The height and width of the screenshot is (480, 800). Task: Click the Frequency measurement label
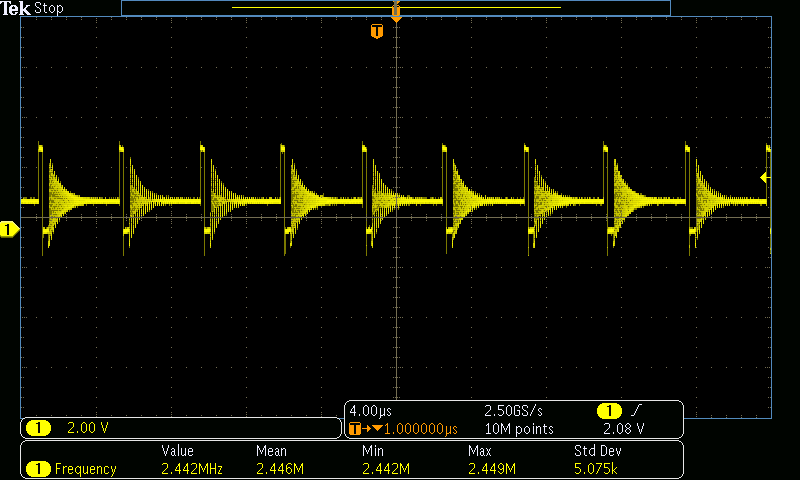coord(86,469)
